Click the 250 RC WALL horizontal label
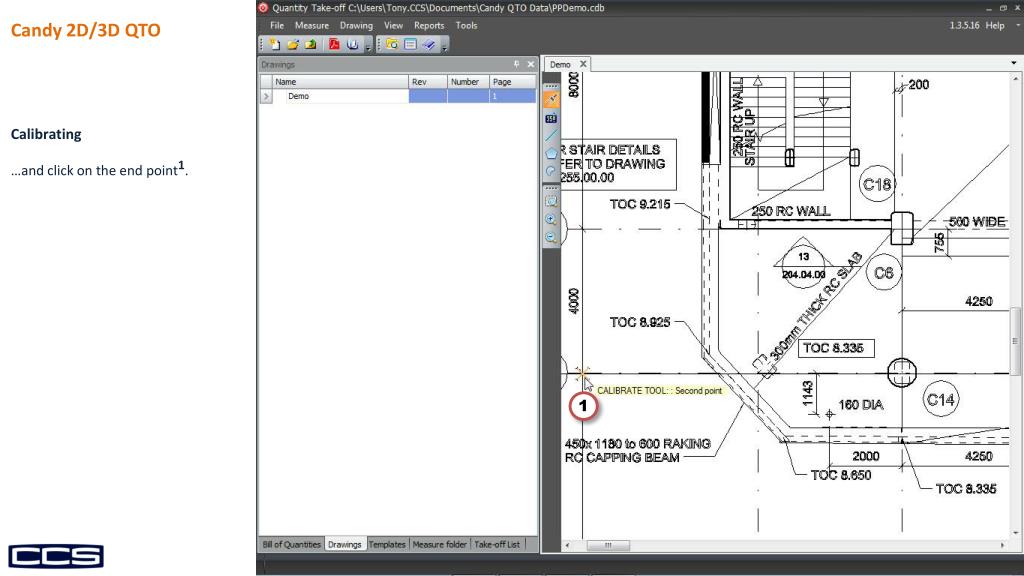 point(791,211)
